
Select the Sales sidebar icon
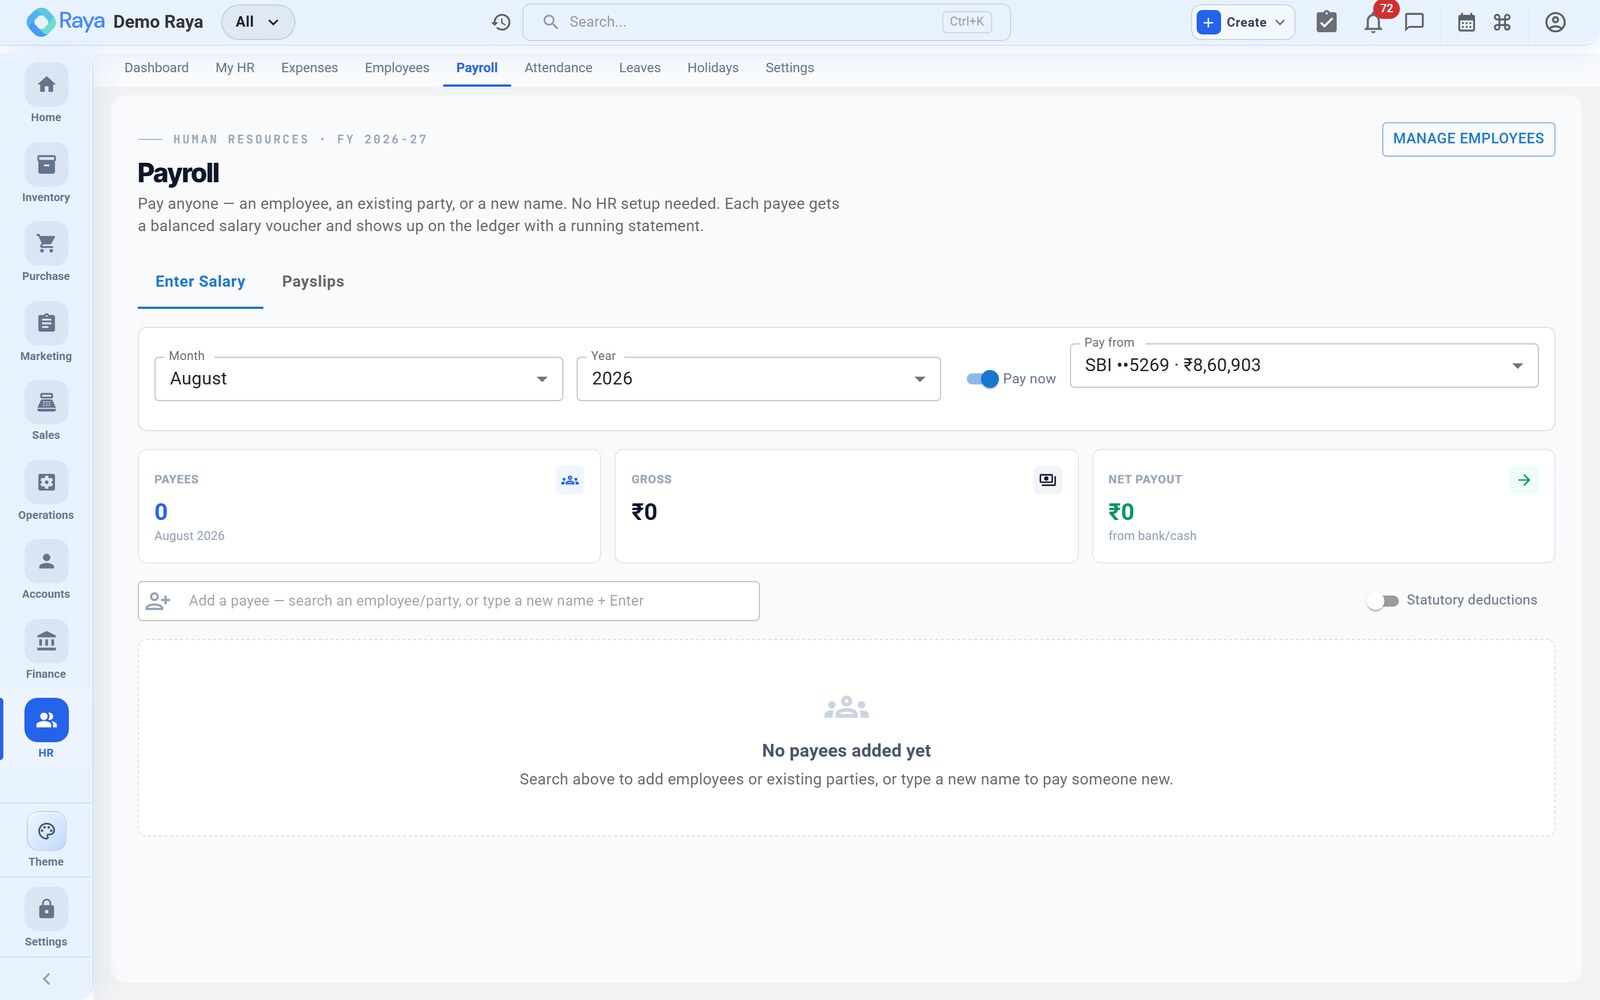tap(46, 403)
